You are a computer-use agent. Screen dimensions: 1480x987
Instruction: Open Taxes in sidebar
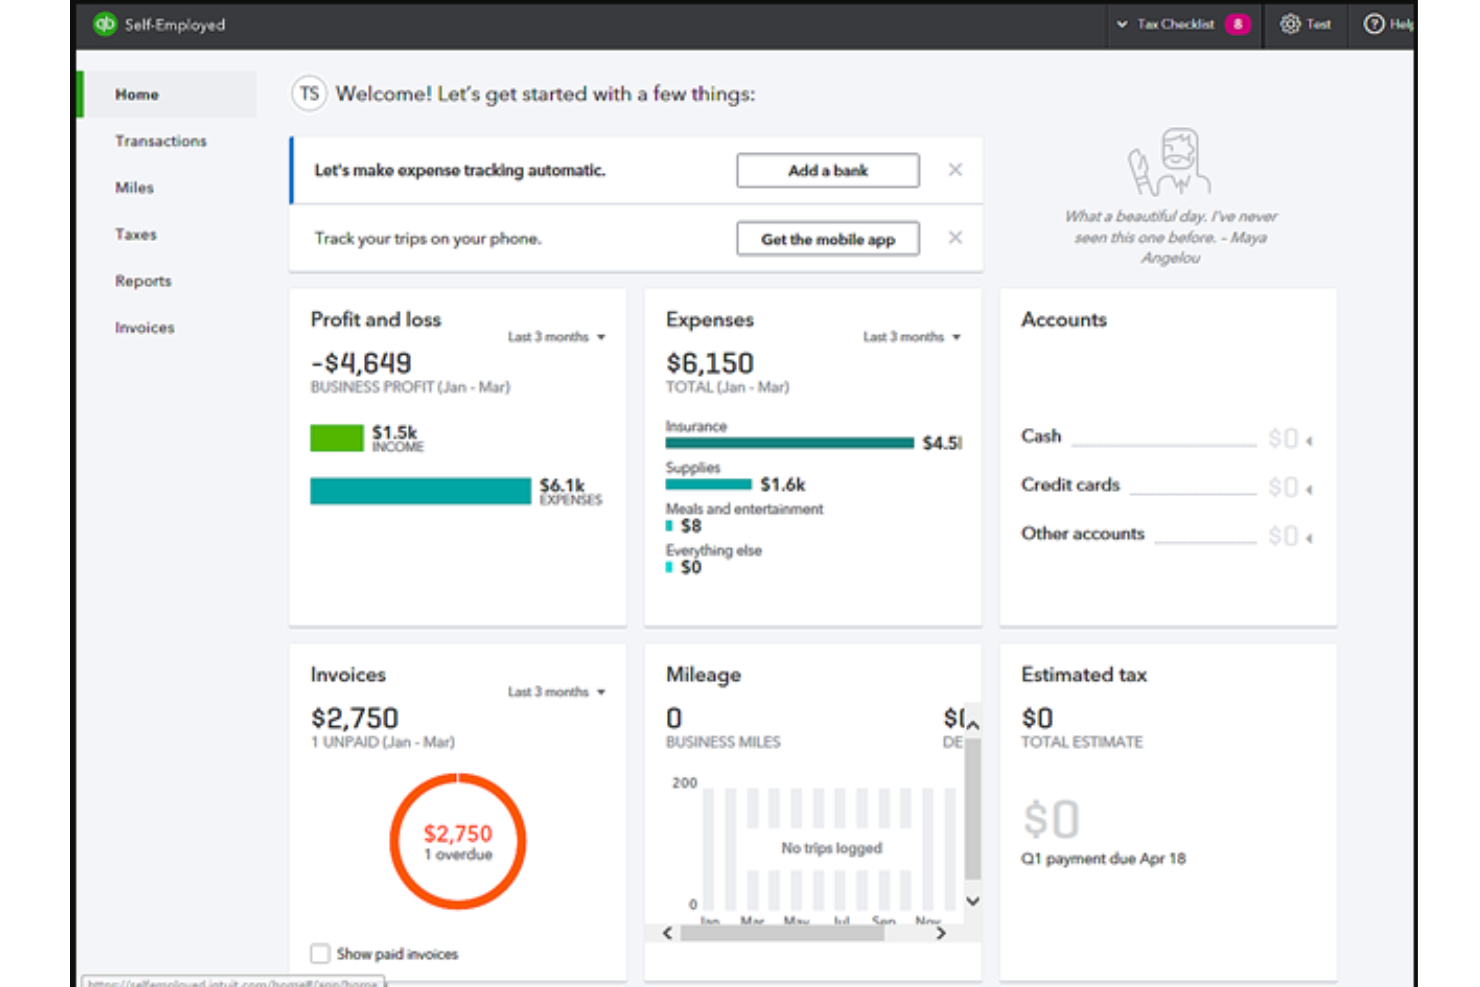(135, 234)
